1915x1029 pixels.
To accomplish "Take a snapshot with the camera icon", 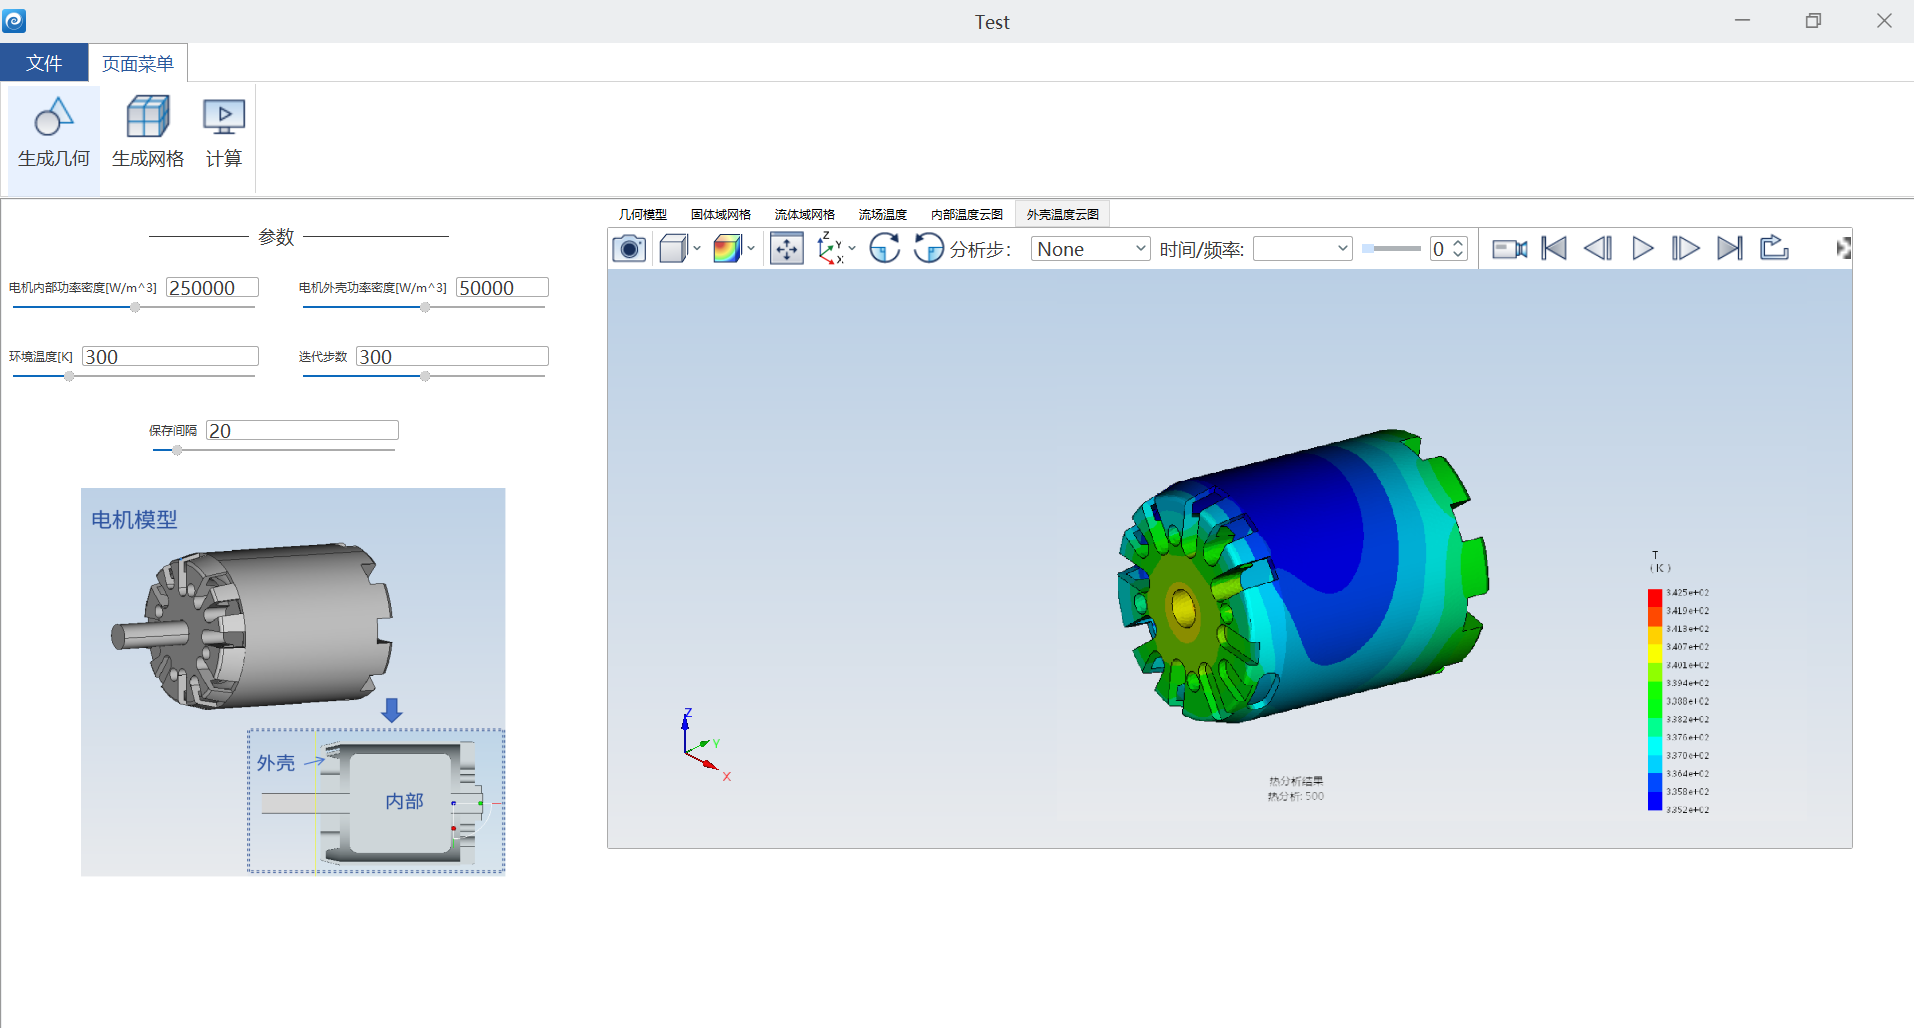I will pyautogui.click(x=629, y=248).
